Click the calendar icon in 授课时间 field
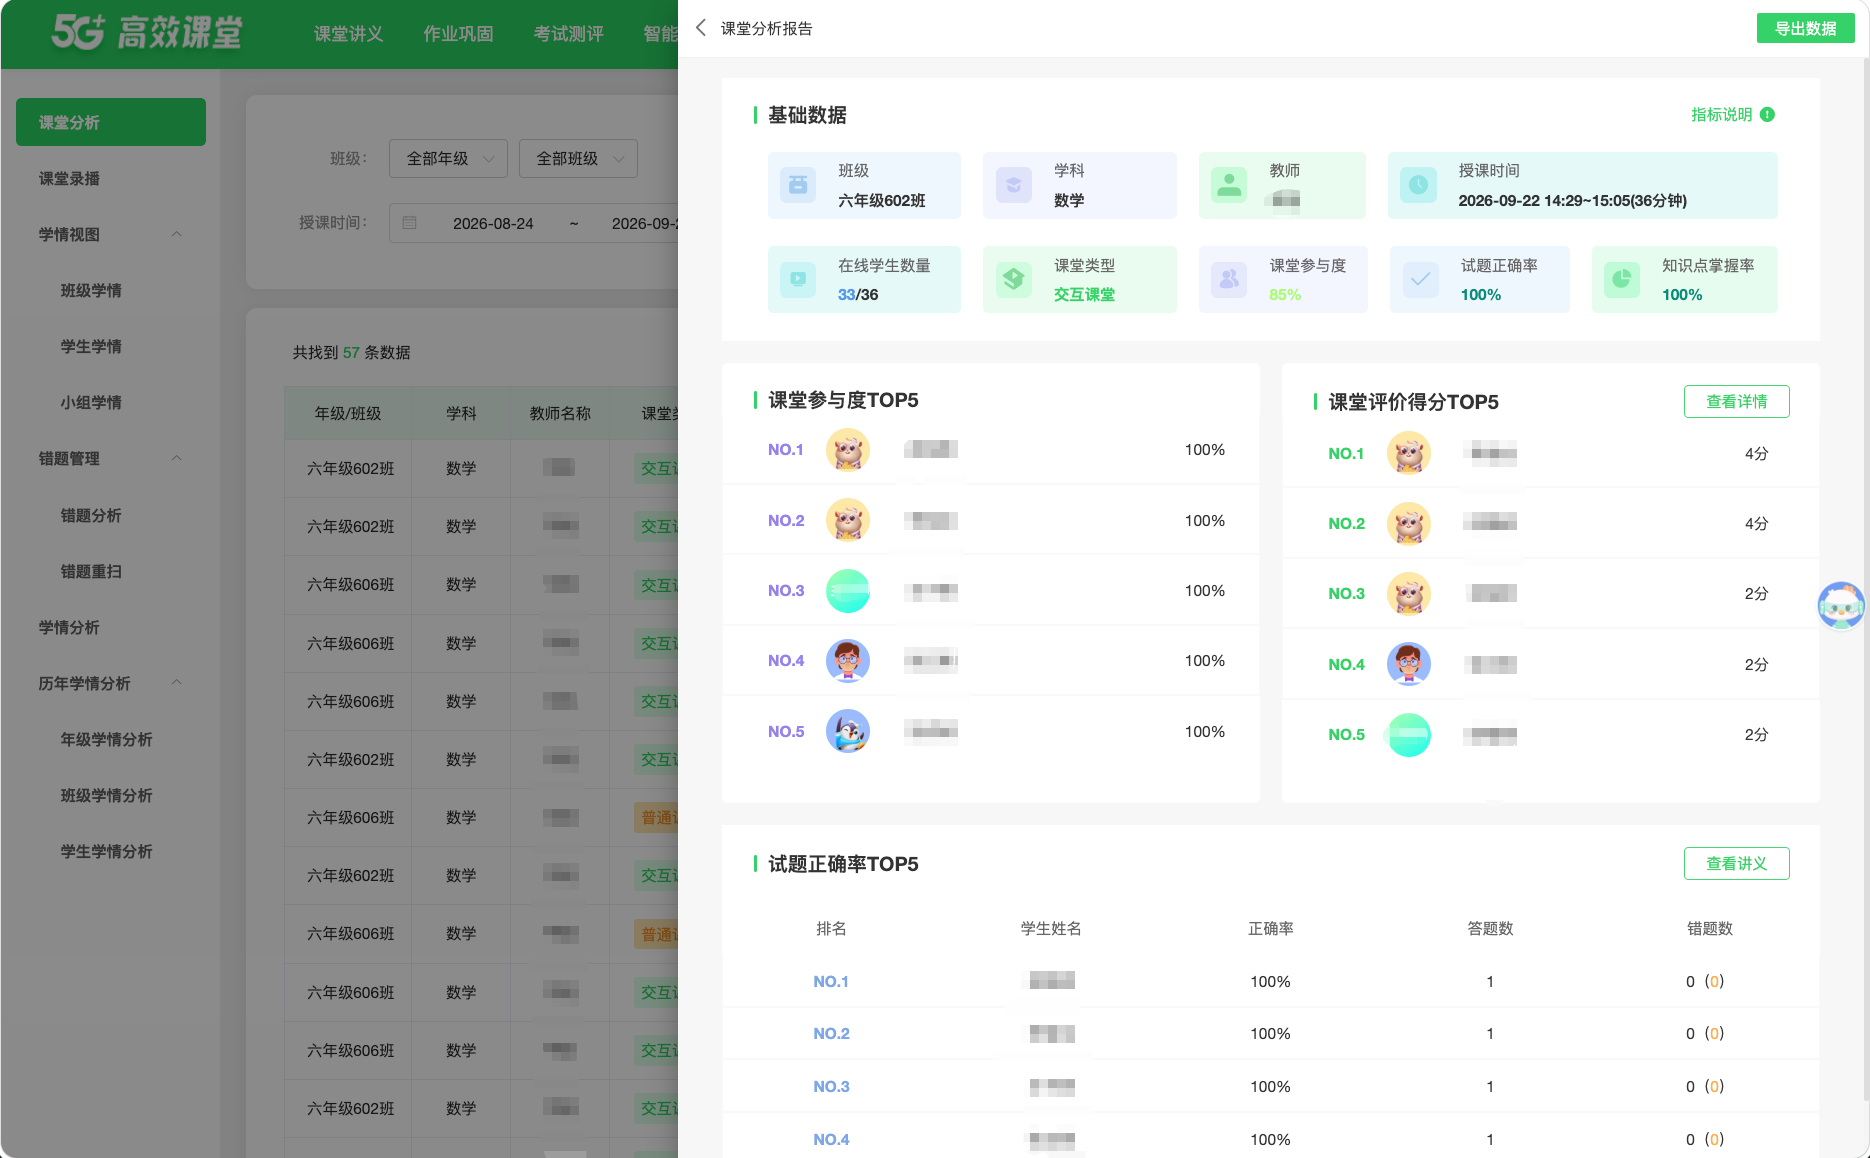The width and height of the screenshot is (1870, 1158). coord(409,223)
